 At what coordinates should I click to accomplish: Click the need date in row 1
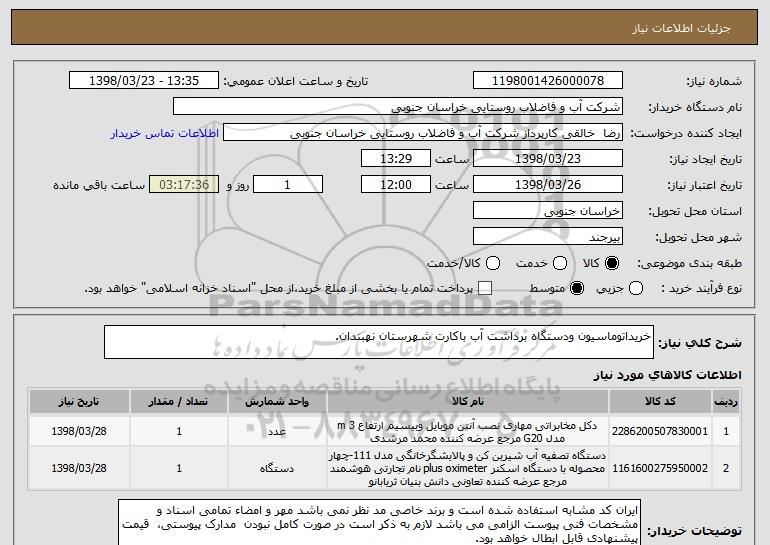pyautogui.click(x=79, y=431)
